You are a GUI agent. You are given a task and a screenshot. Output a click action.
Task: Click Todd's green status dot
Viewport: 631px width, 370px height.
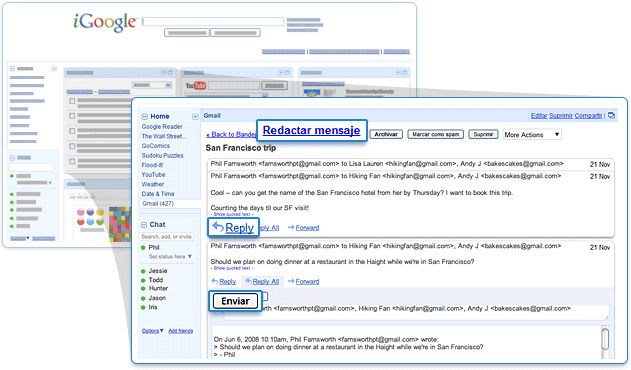(143, 280)
